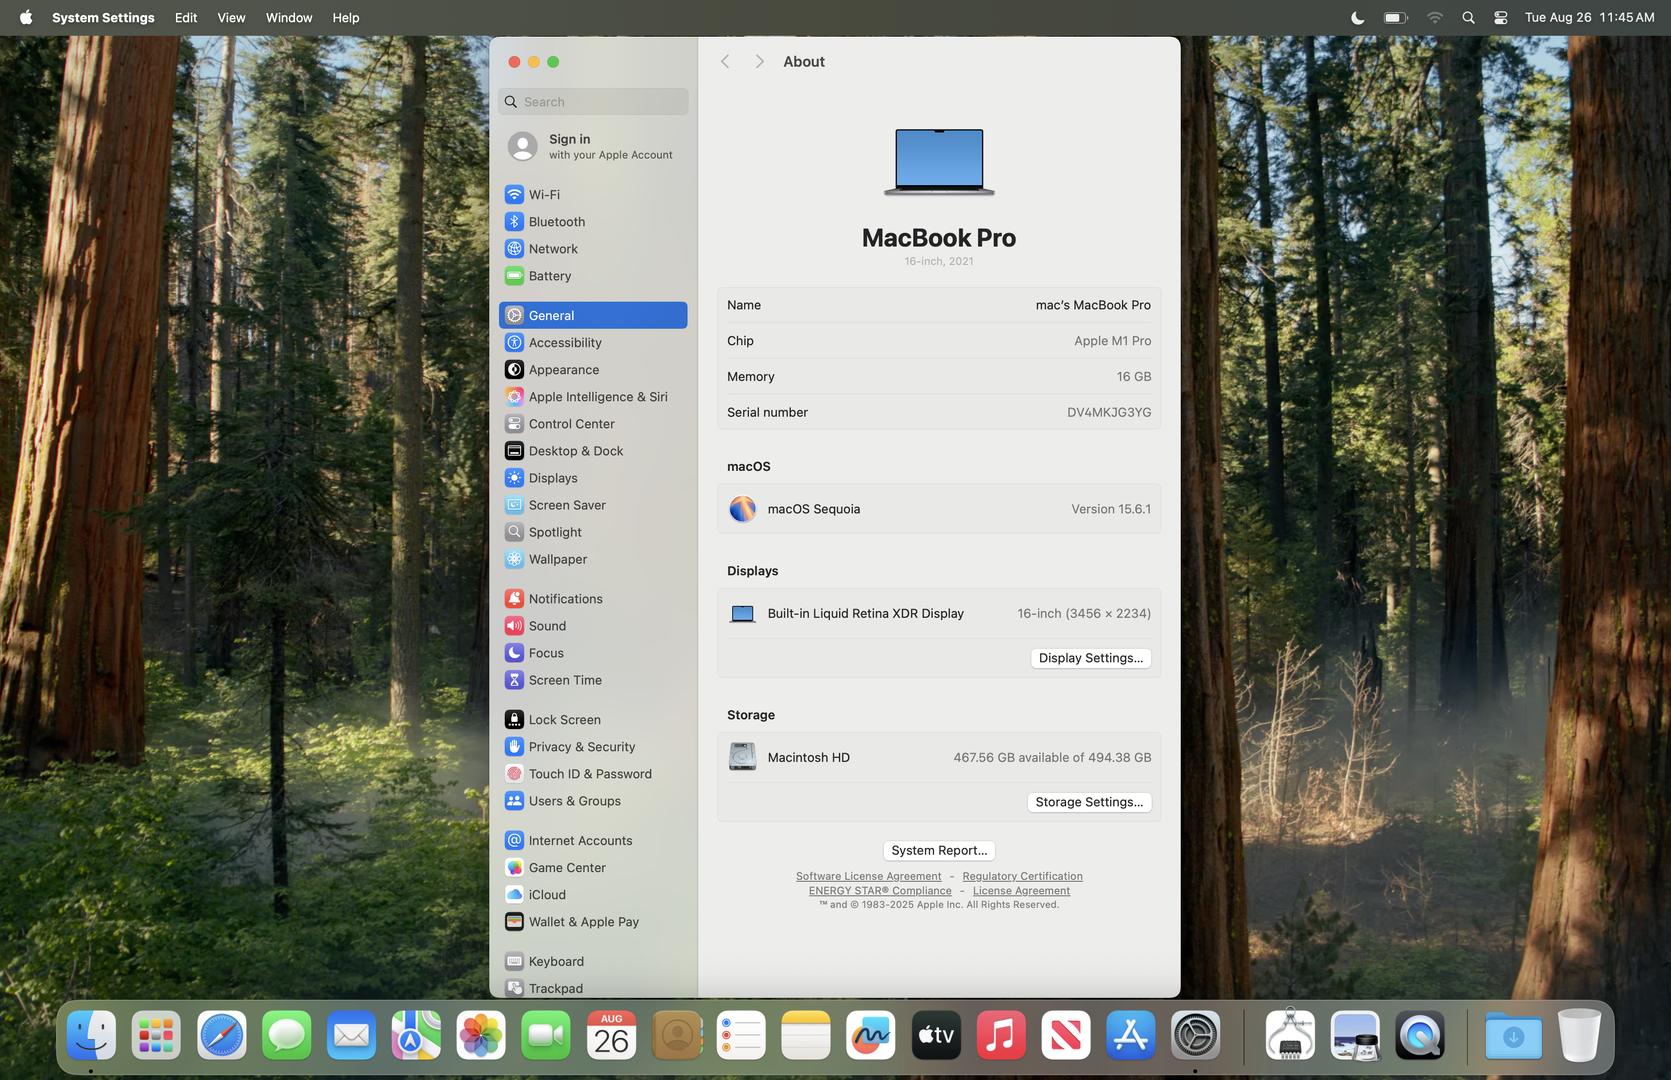Open the Regulatory Certification link
1671x1080 pixels.
pos(1022,876)
